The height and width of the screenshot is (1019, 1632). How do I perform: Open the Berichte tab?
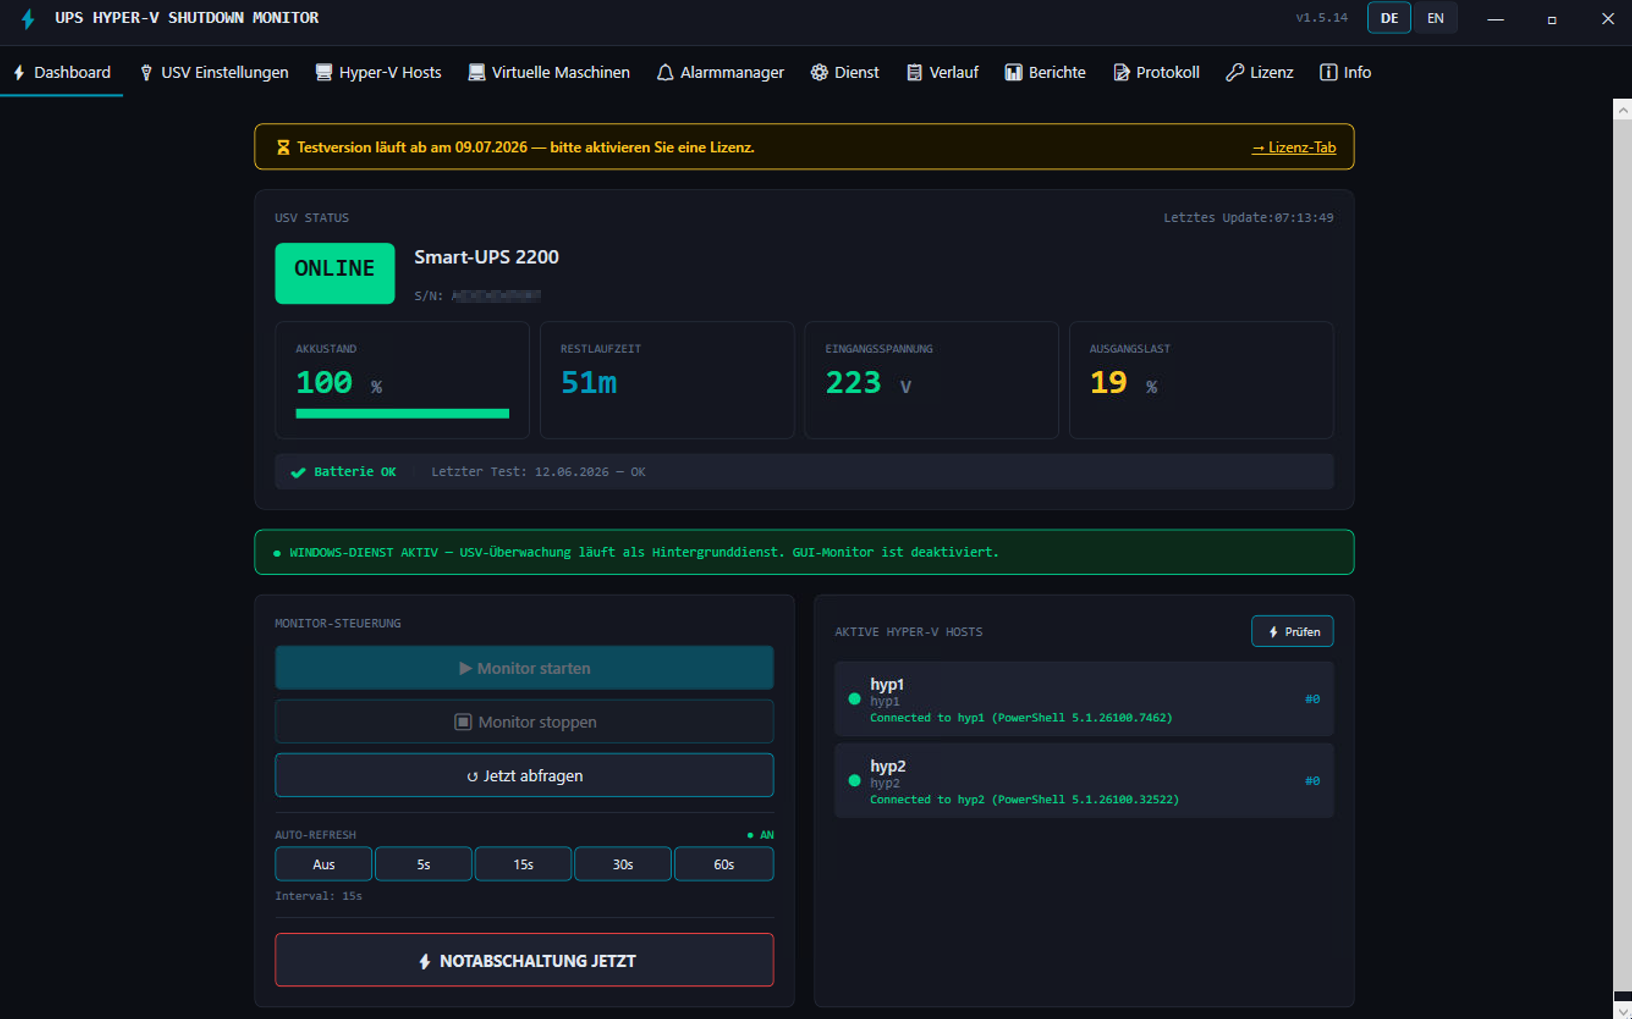click(x=1045, y=72)
